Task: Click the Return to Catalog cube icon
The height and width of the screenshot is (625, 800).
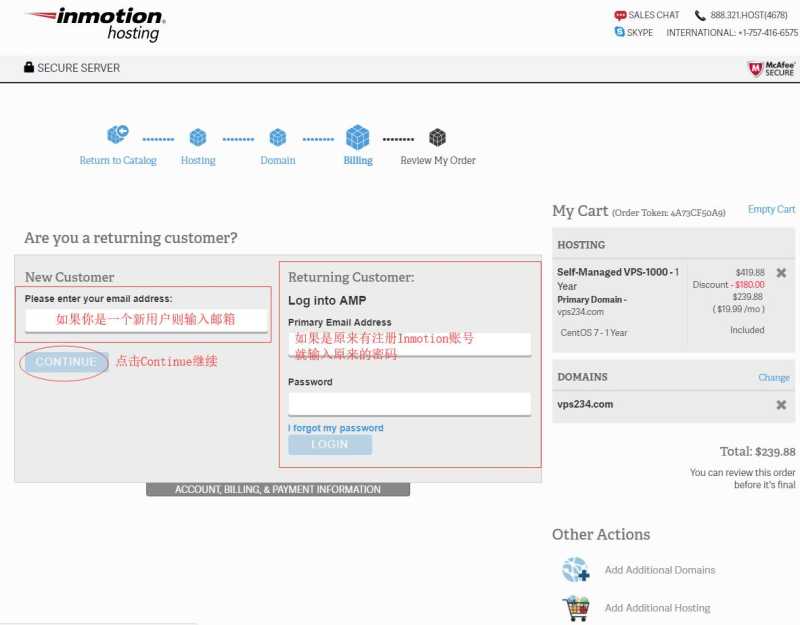Action: click(118, 135)
